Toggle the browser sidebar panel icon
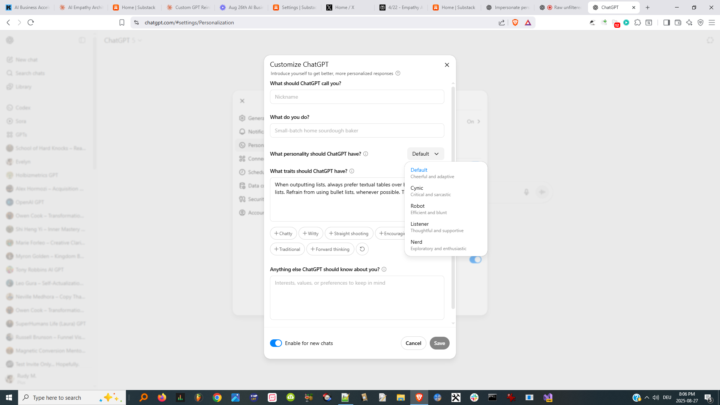Image resolution: width=720 pixels, height=405 pixels. 666,22
